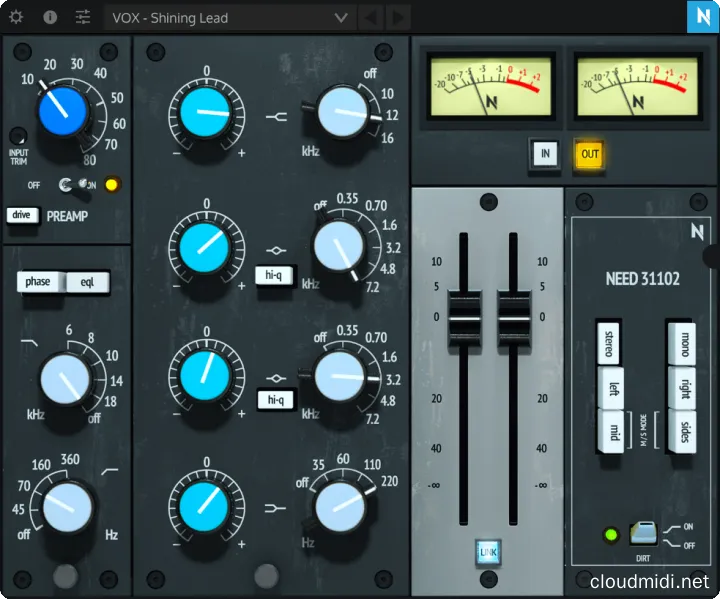Select the sides M/S mode button
Image resolution: width=720 pixels, height=599 pixels.
[x=681, y=431]
